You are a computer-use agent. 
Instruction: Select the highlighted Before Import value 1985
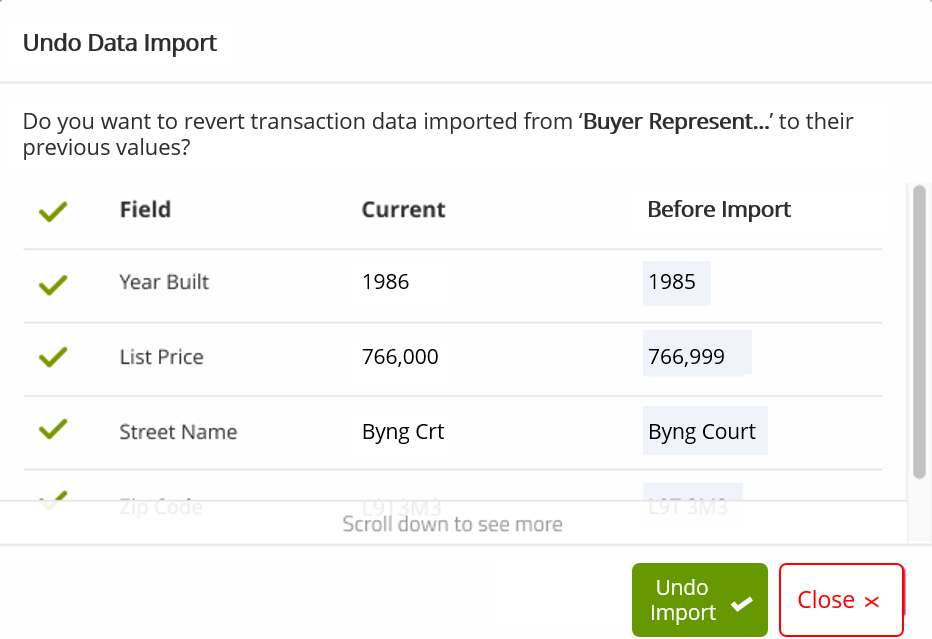[676, 282]
